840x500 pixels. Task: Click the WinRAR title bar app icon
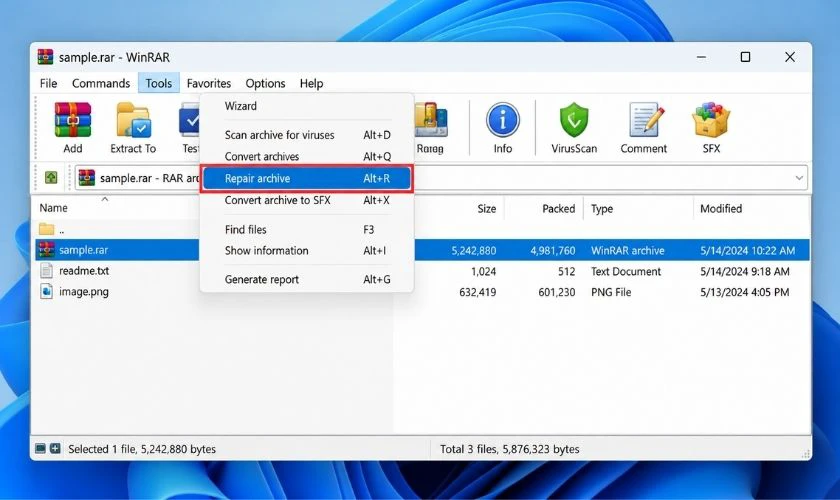pos(46,57)
